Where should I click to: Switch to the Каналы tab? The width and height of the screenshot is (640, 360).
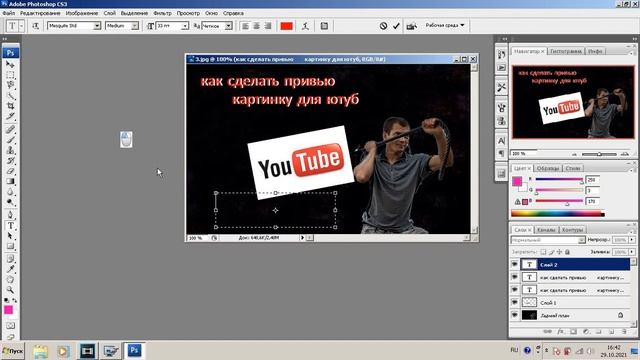546,230
